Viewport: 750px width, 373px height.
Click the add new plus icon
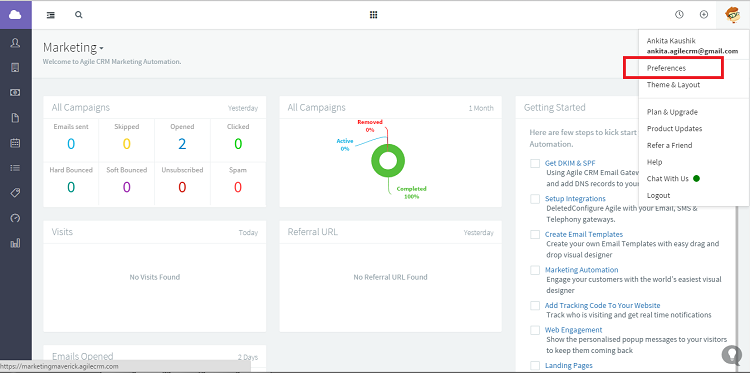click(x=704, y=14)
